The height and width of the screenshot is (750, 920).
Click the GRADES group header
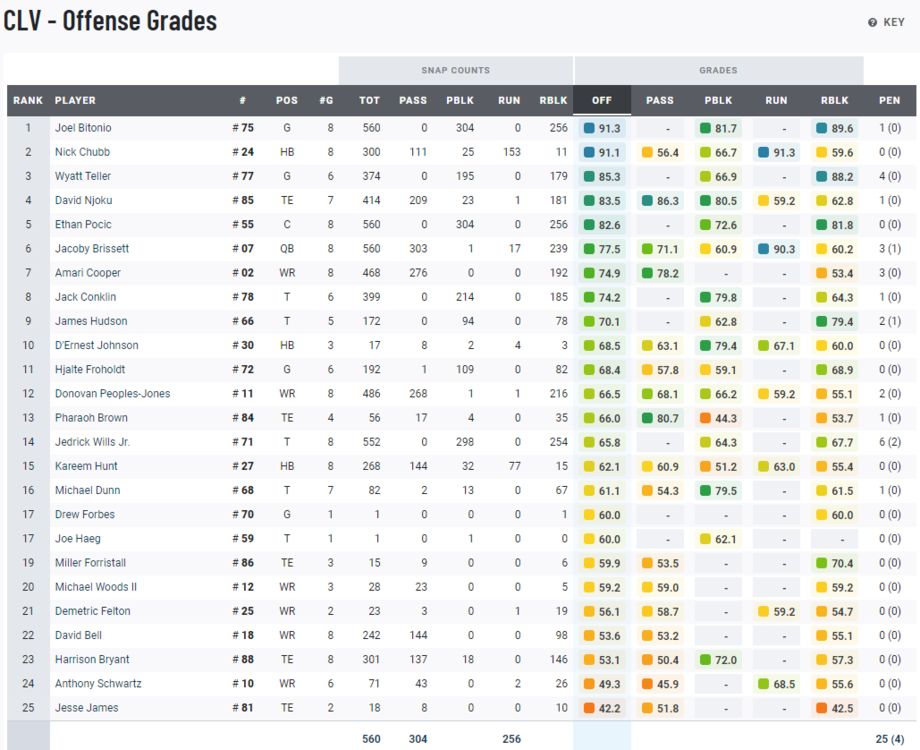point(718,70)
